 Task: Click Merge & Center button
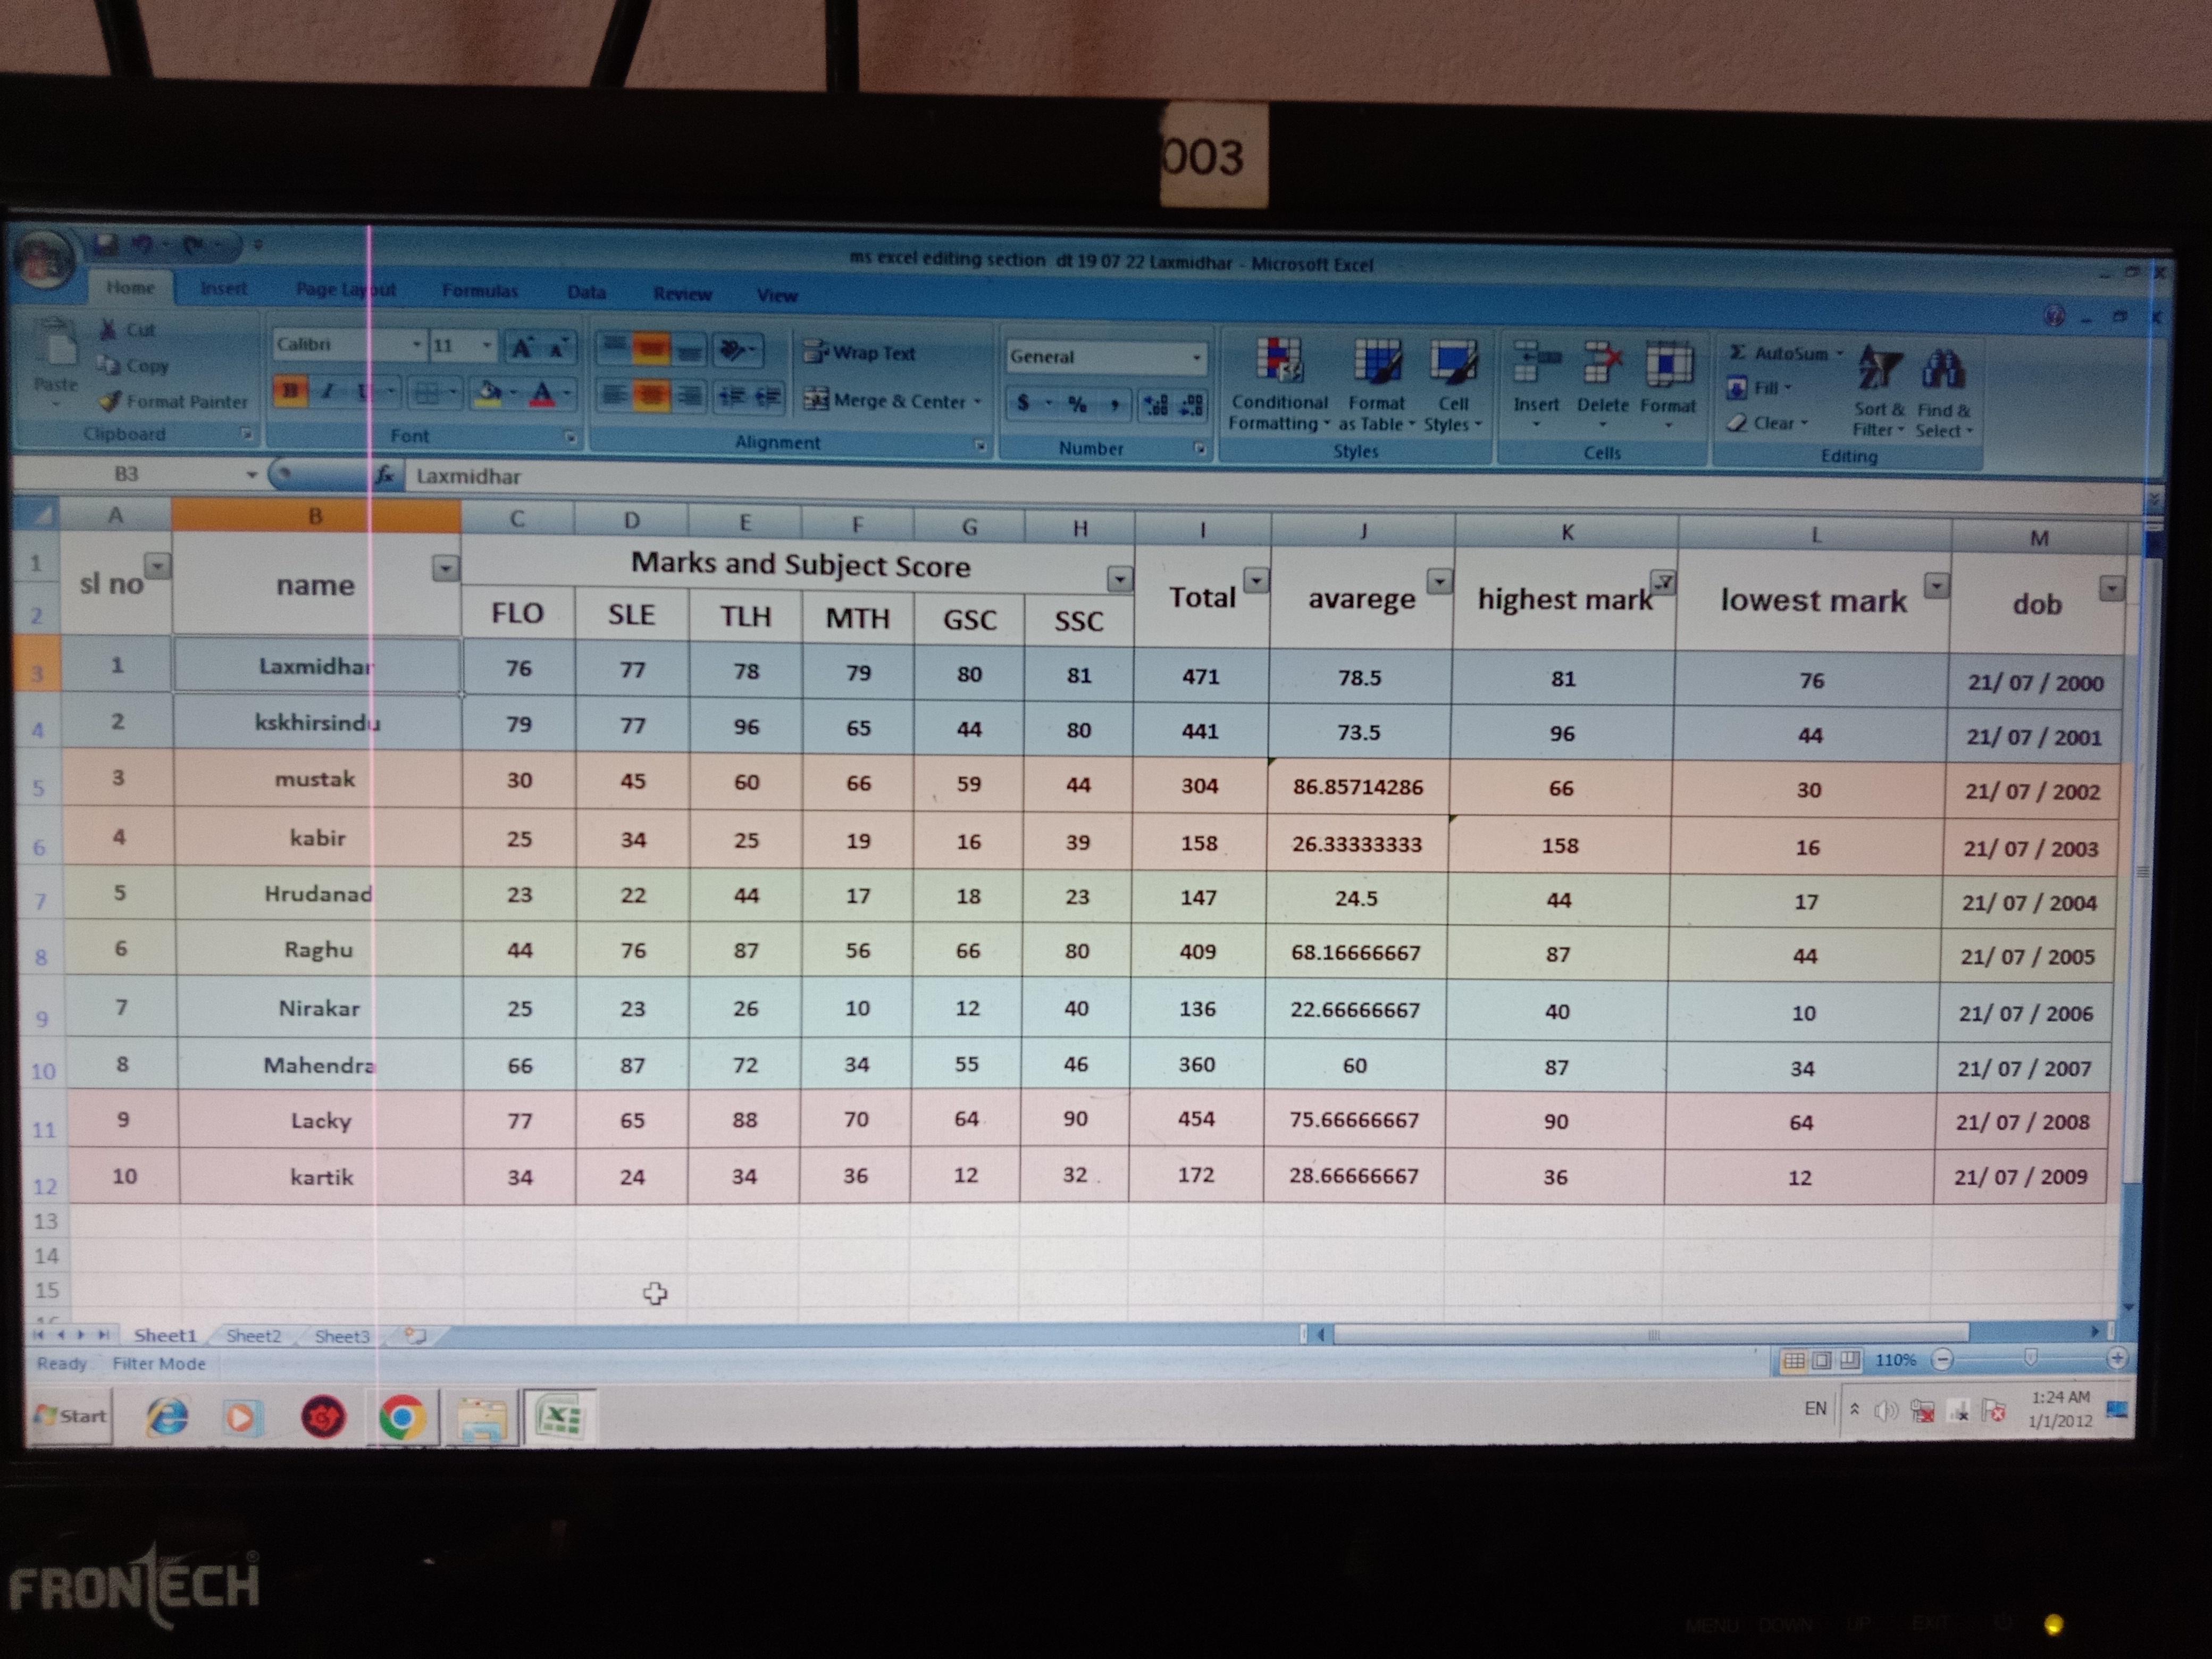pyautogui.click(x=885, y=401)
